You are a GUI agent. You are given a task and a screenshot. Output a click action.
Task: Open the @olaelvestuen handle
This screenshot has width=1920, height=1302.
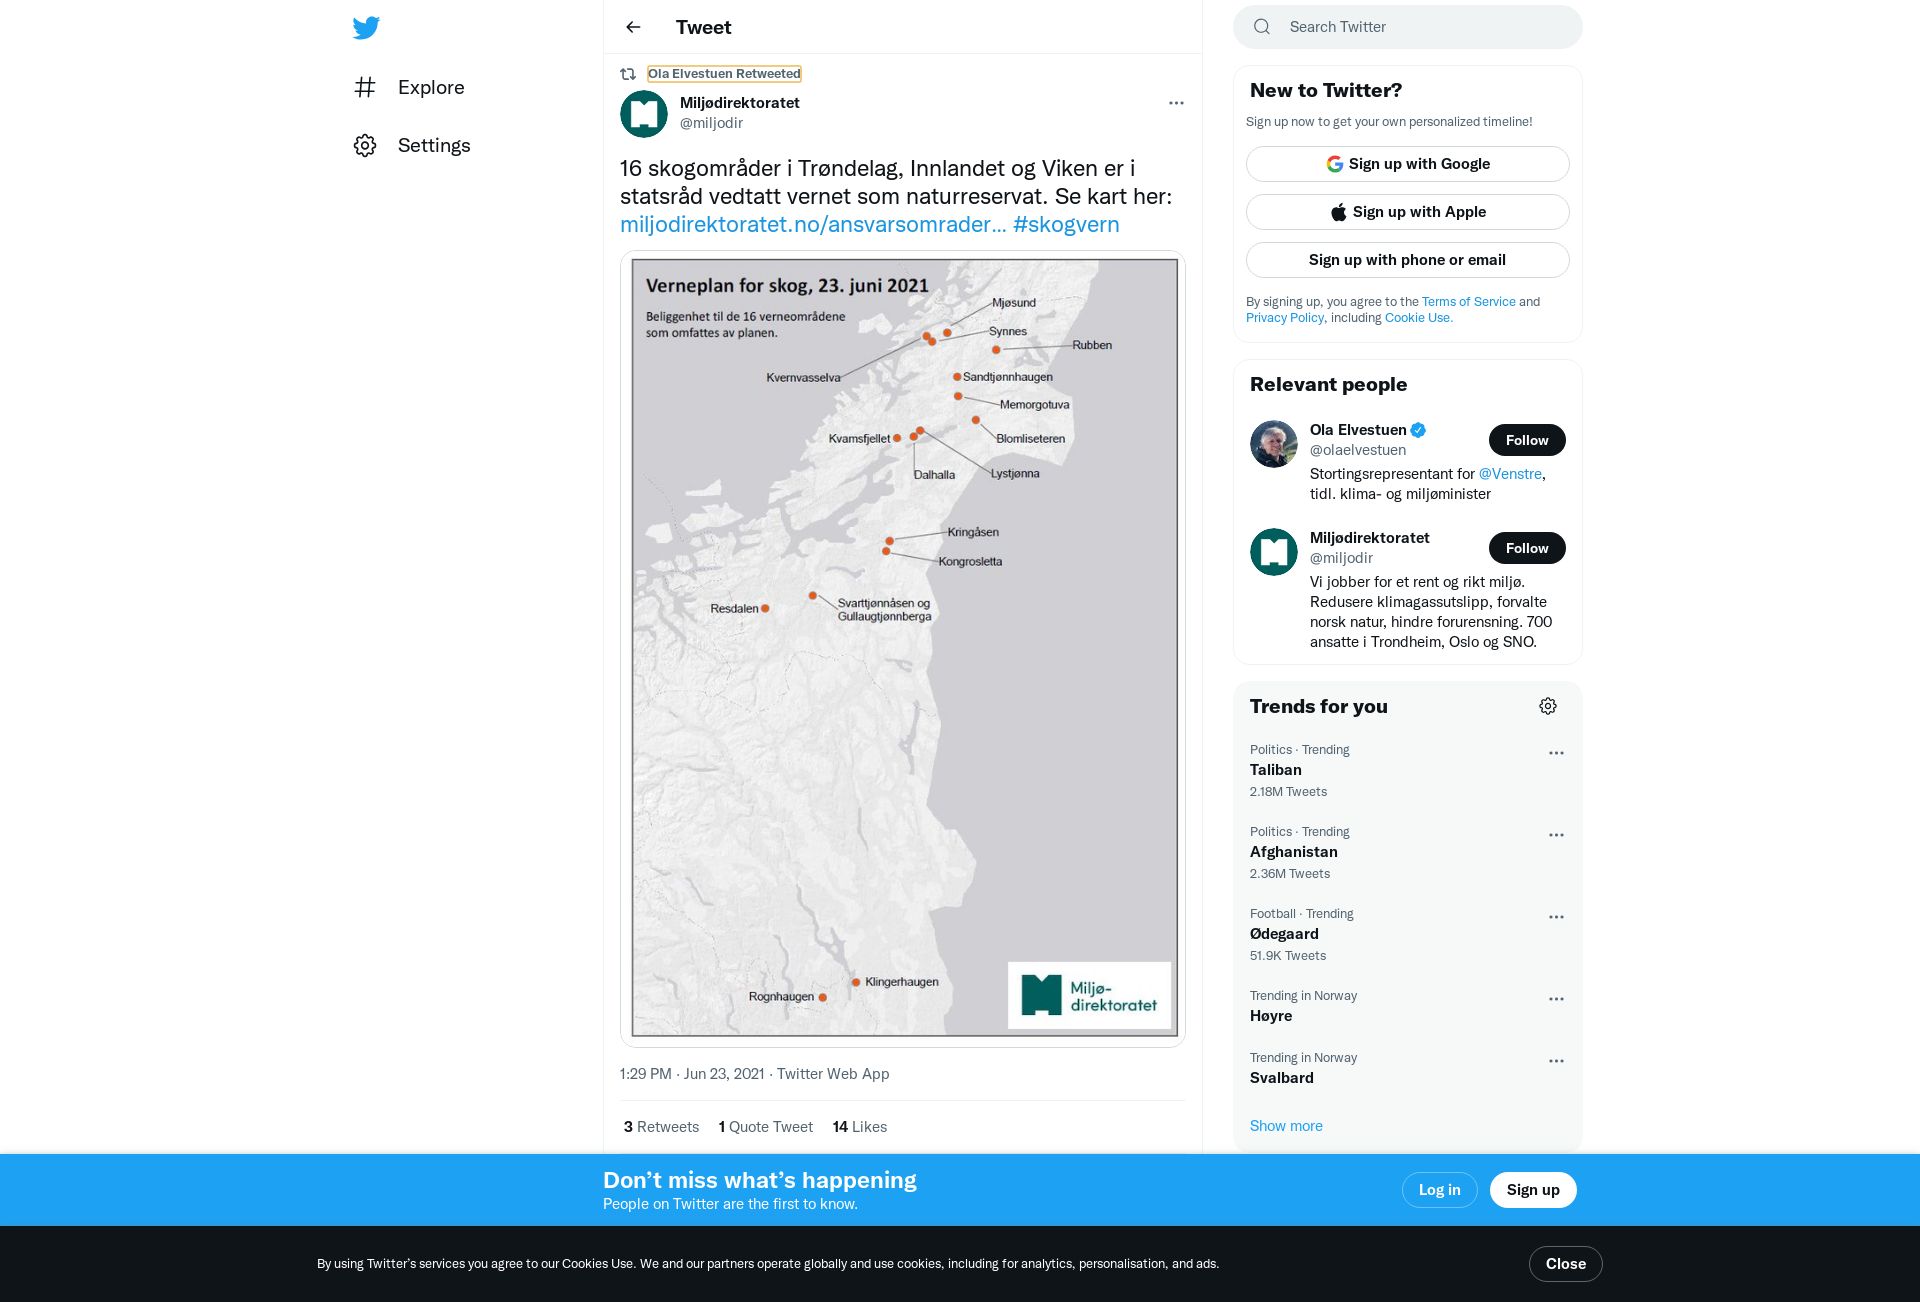[x=1358, y=450]
